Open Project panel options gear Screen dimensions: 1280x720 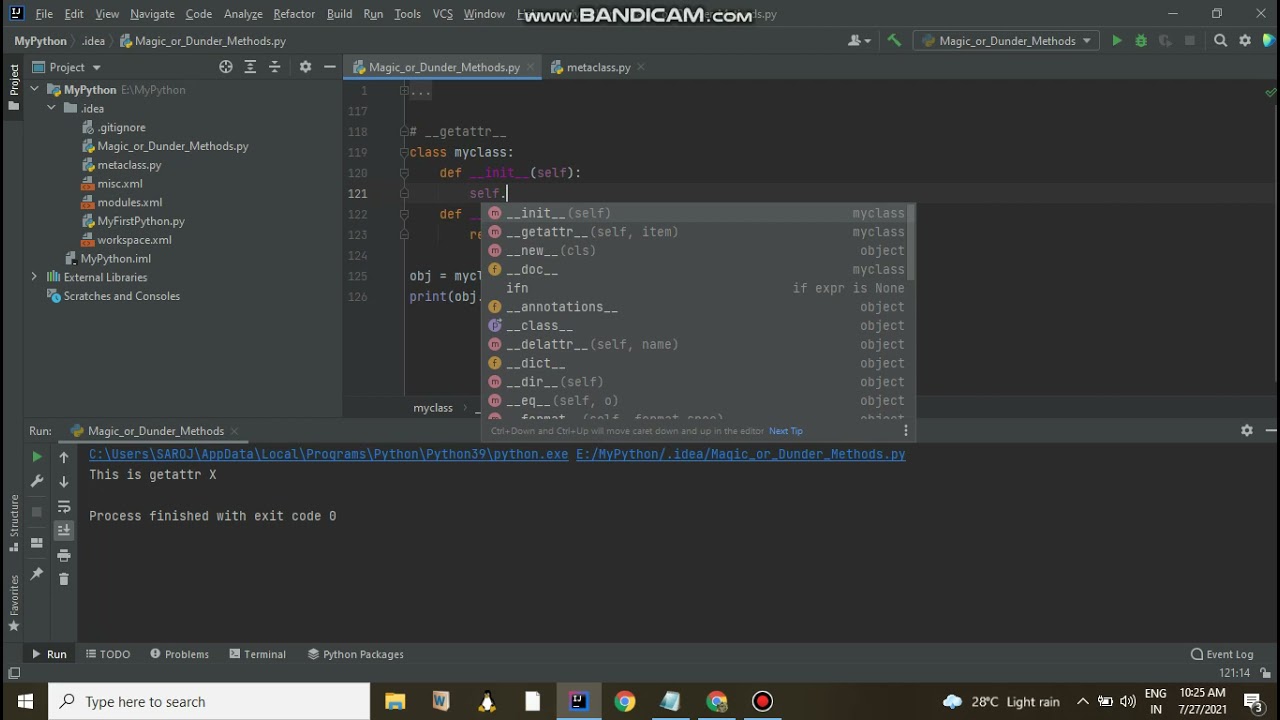coord(305,67)
